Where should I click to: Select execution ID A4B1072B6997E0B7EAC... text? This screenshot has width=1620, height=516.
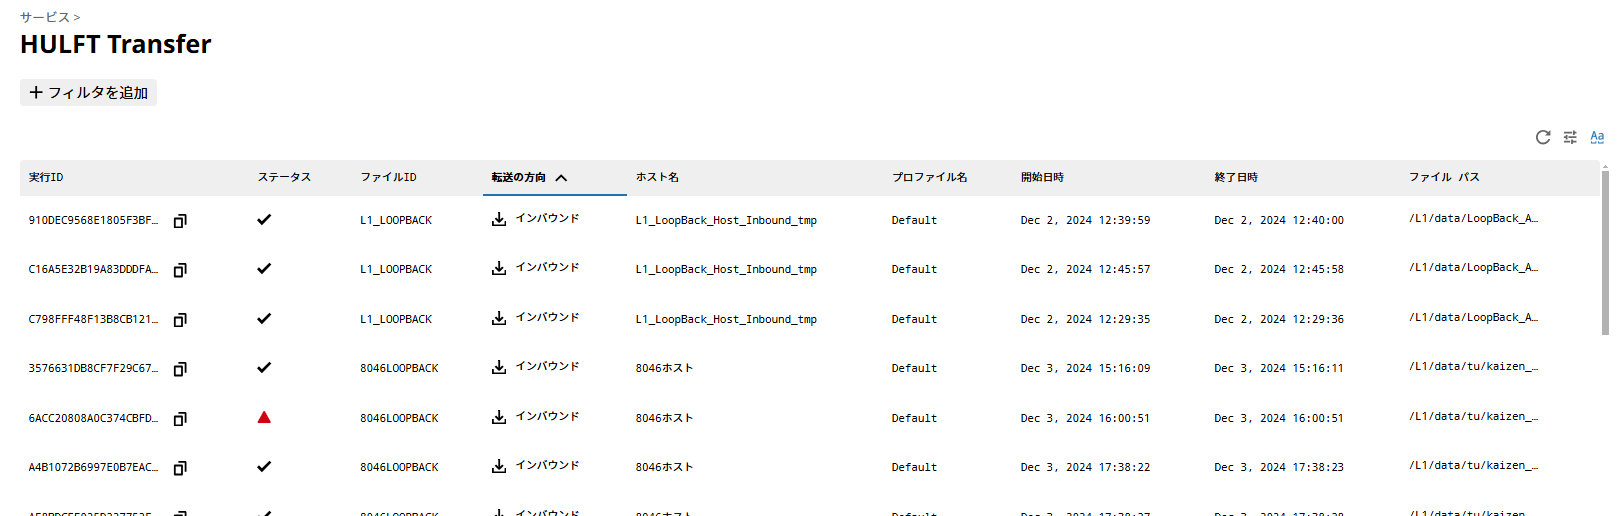93,467
